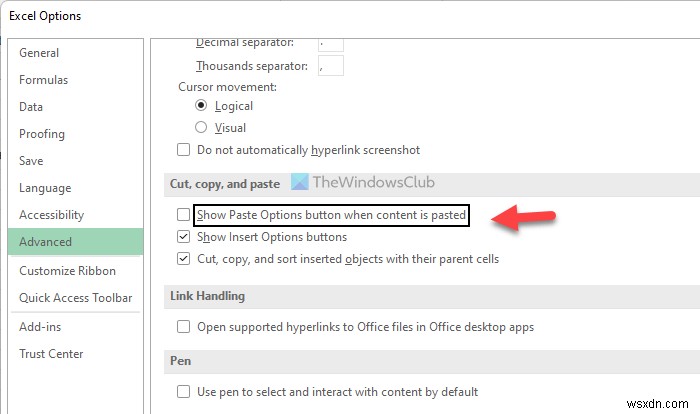Viewport: 700px width, 414px height.
Task: Open Customize Ribbon settings
Action: click(x=67, y=271)
